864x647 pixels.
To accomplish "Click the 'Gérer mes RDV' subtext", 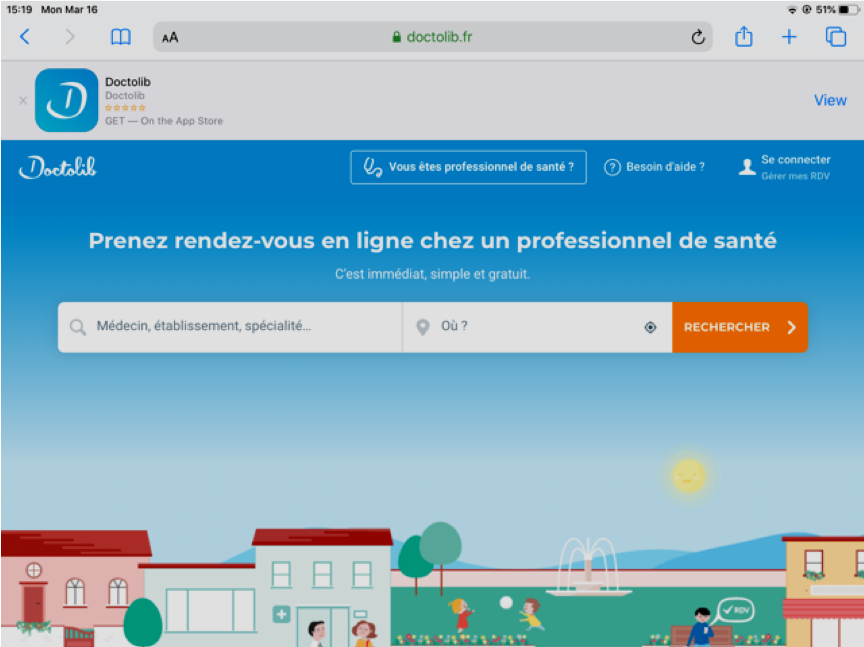I will (795, 176).
